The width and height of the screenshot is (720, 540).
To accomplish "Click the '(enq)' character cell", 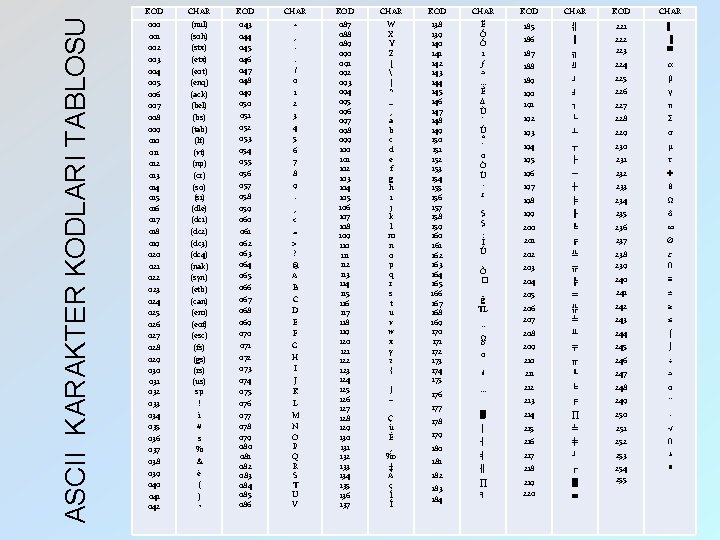I will click(199, 83).
